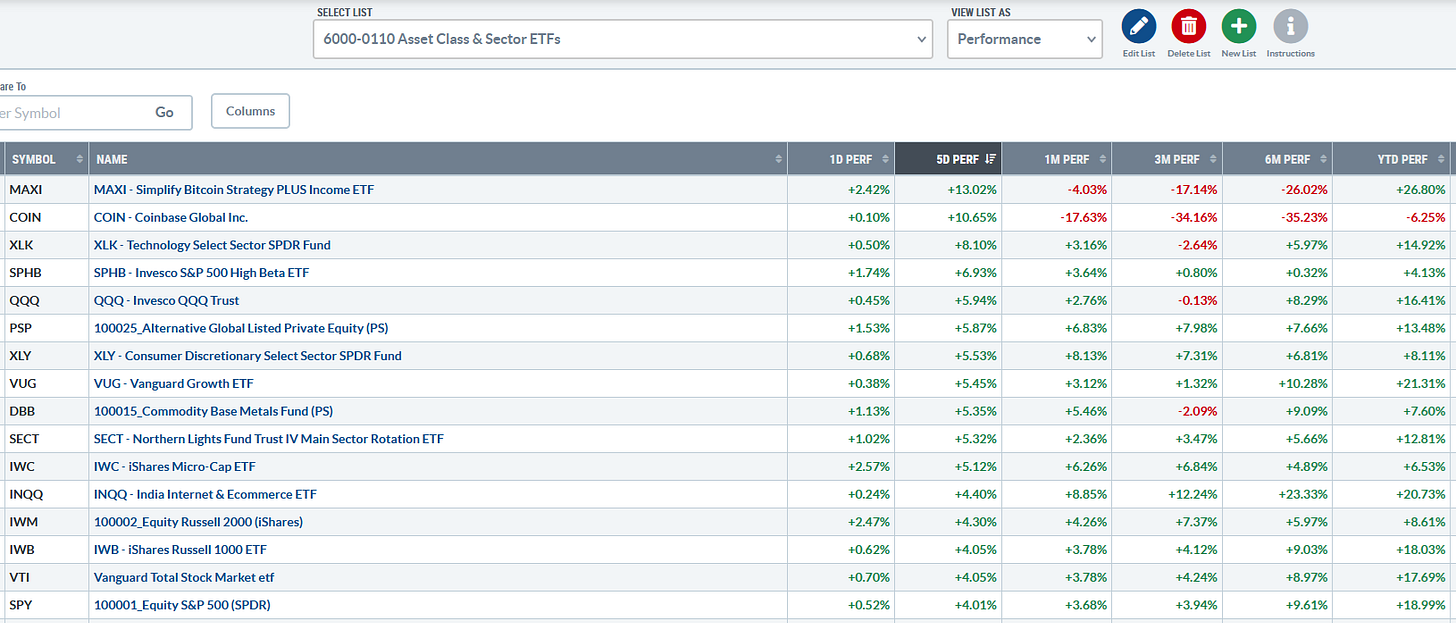
Task: Select the Edit List pencil icon
Action: click(x=1138, y=27)
